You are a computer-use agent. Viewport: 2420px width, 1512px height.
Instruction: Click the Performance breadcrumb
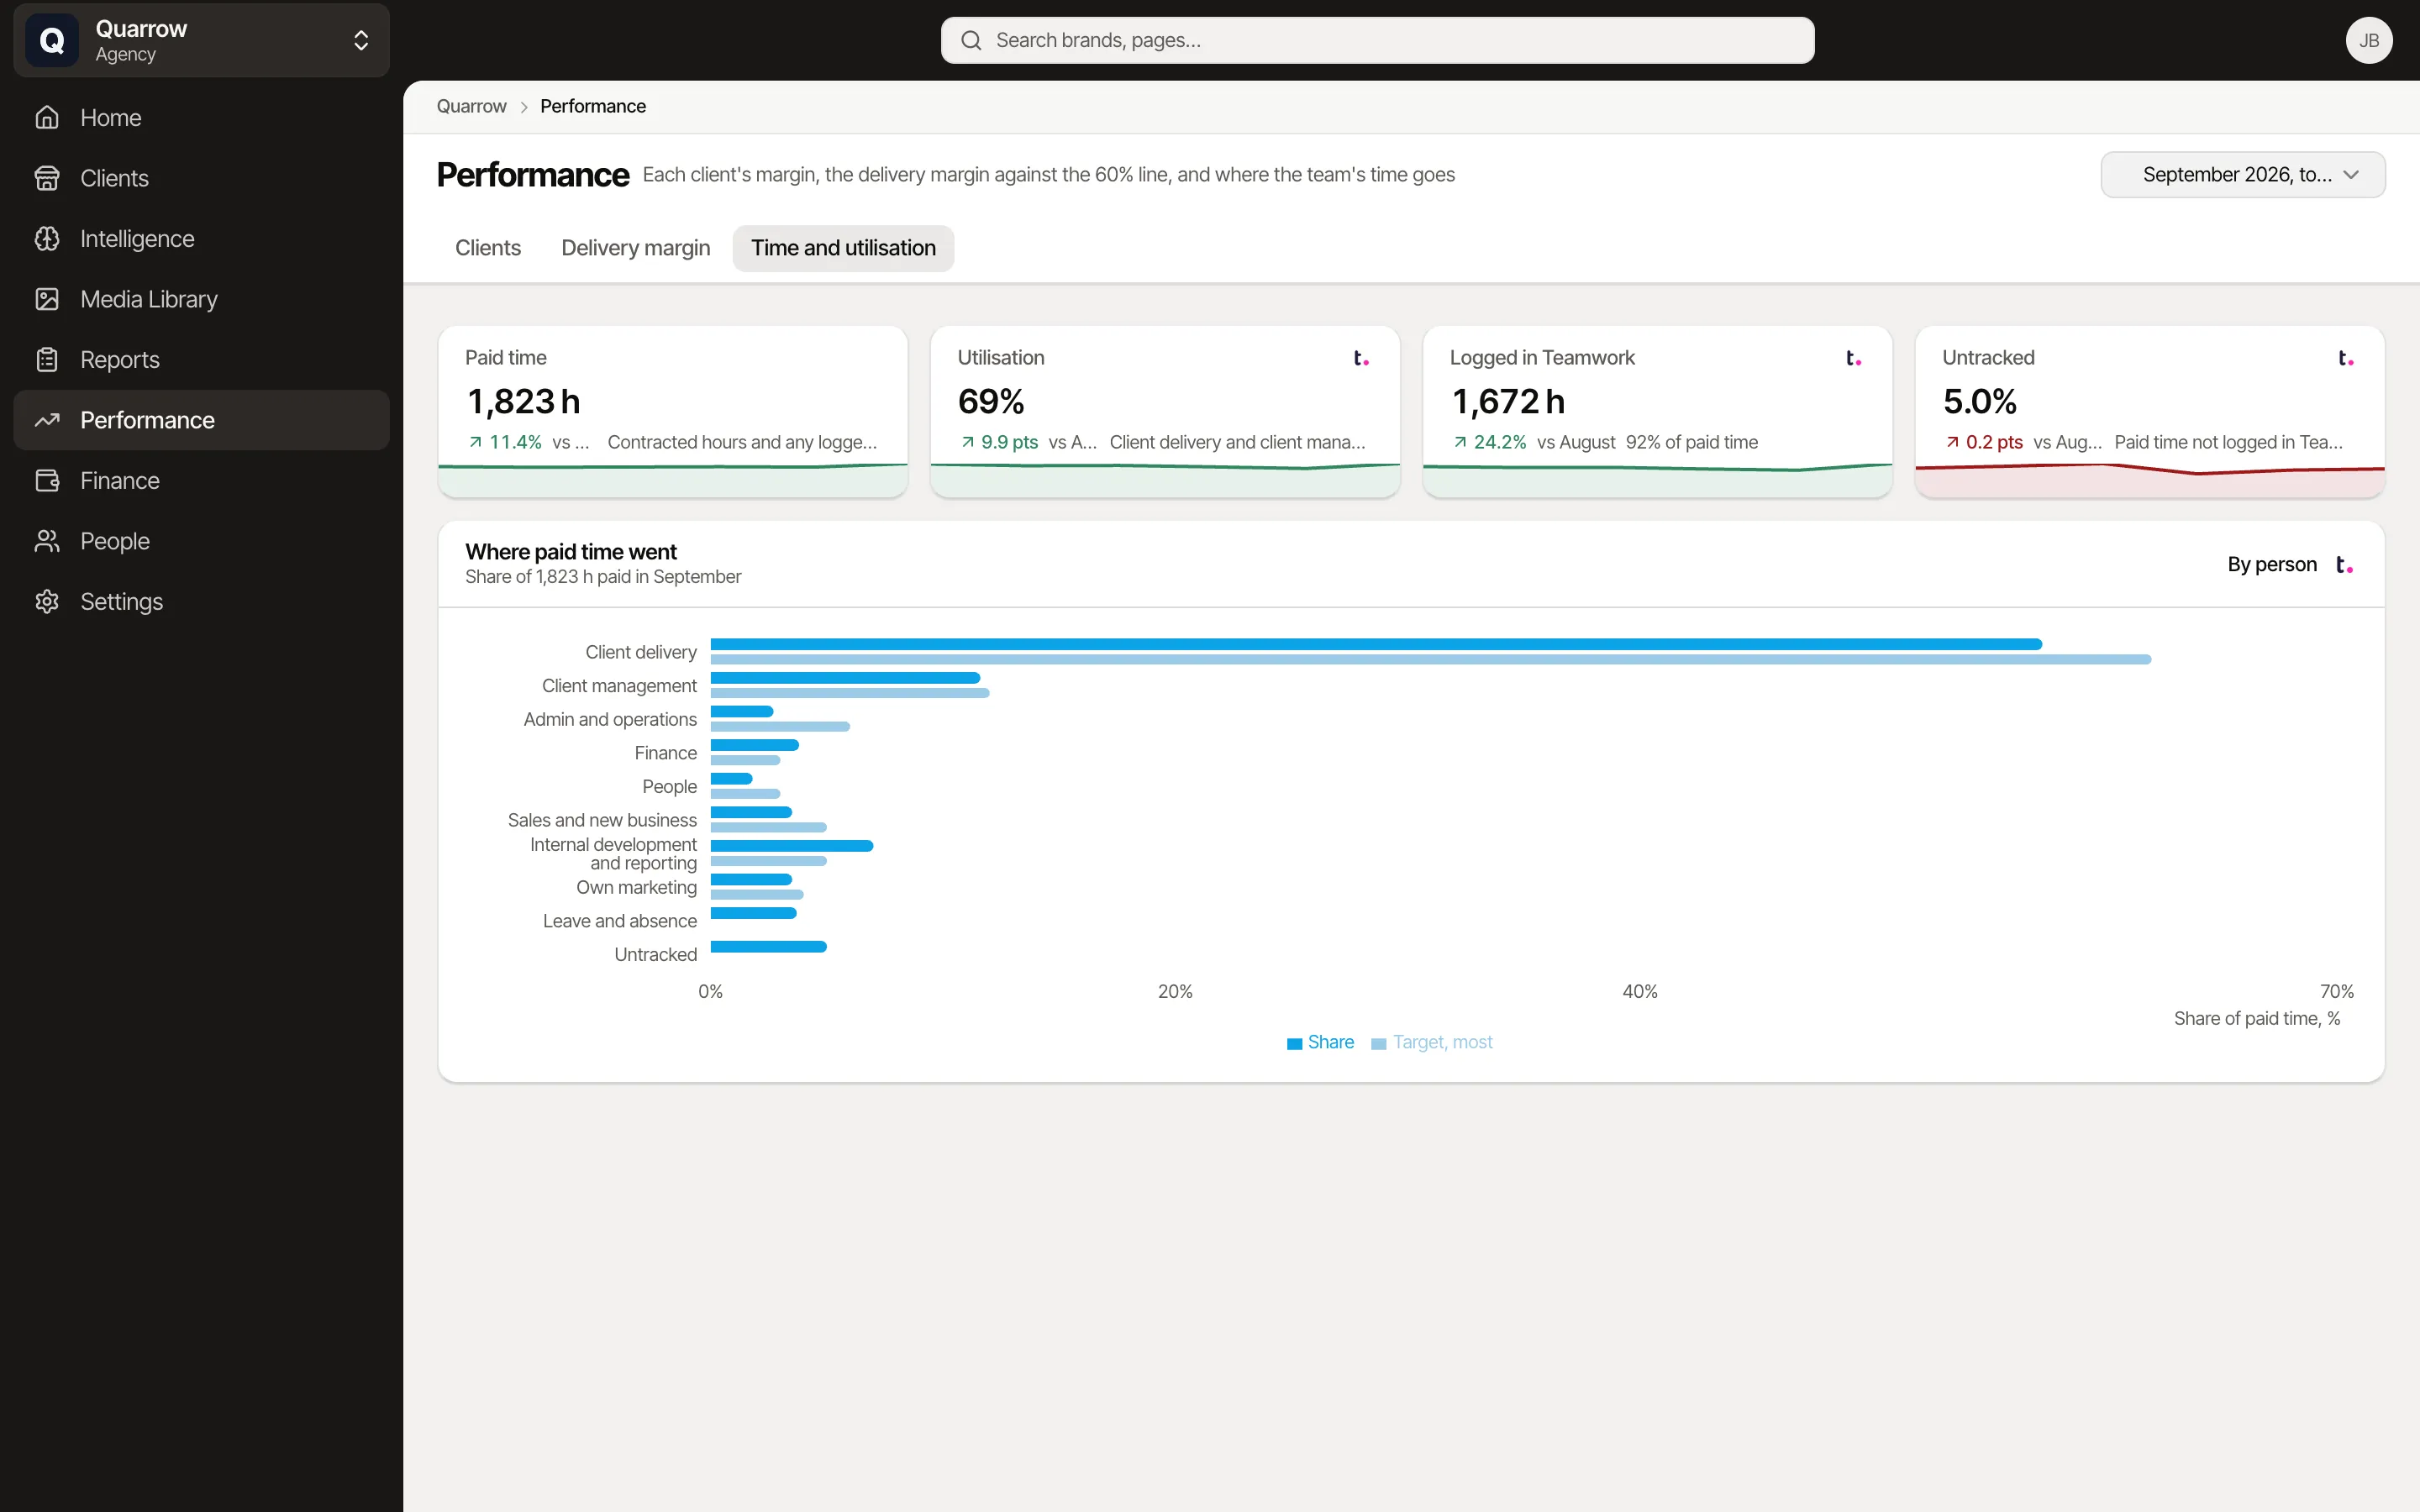coord(593,106)
